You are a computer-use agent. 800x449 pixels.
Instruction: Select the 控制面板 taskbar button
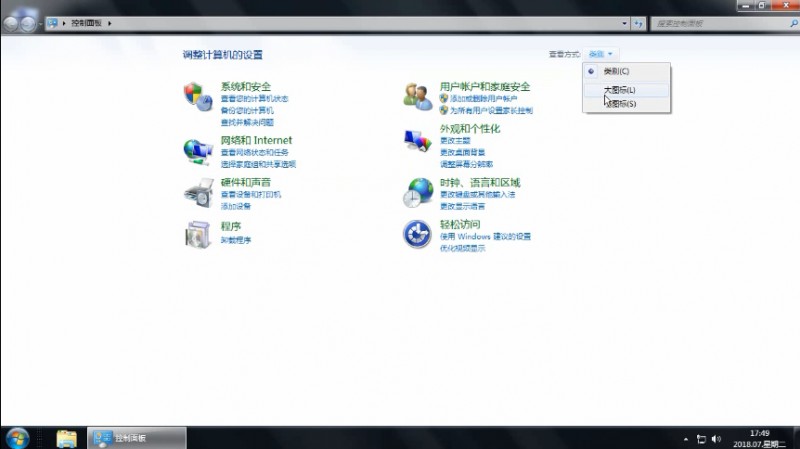coord(136,438)
